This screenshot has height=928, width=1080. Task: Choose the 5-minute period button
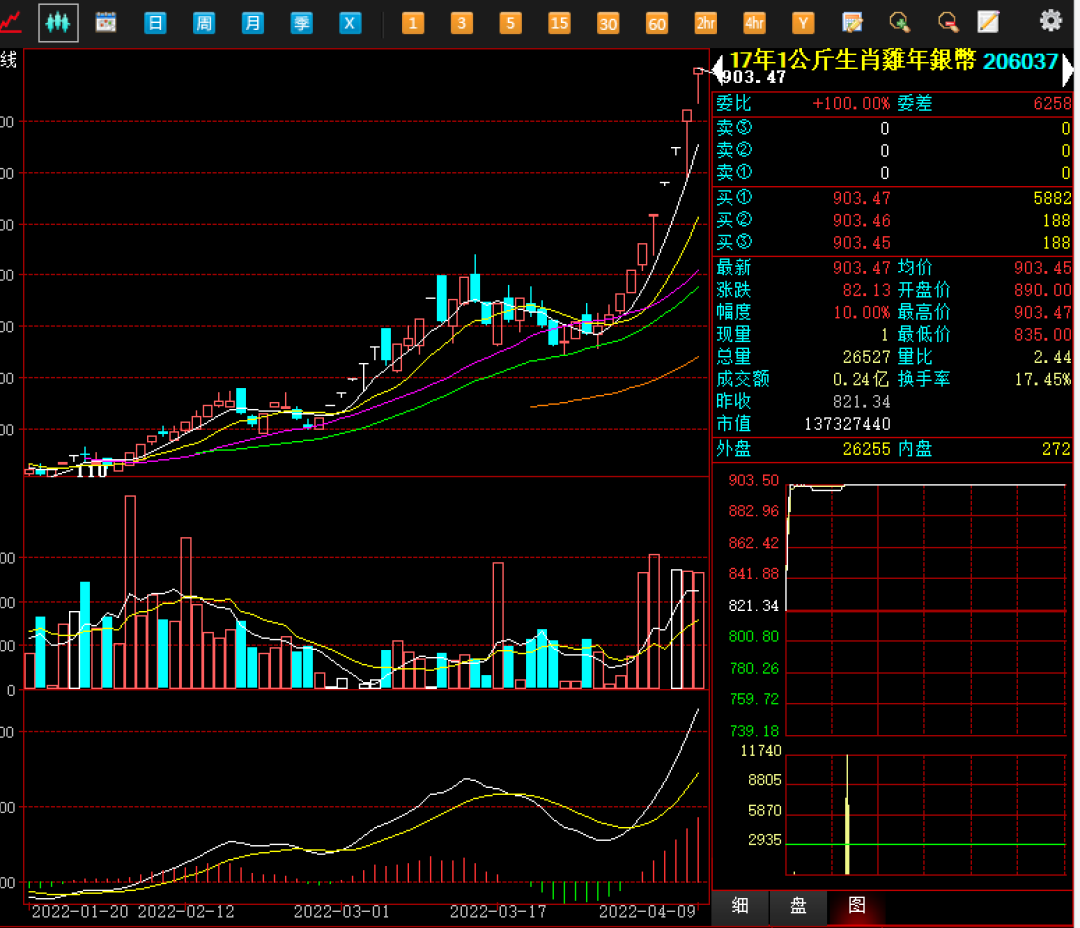pos(510,23)
